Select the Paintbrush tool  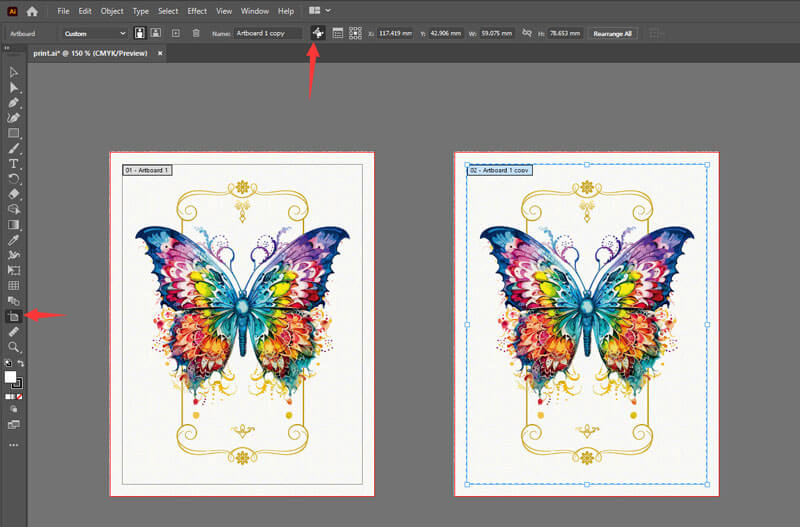tap(14, 148)
